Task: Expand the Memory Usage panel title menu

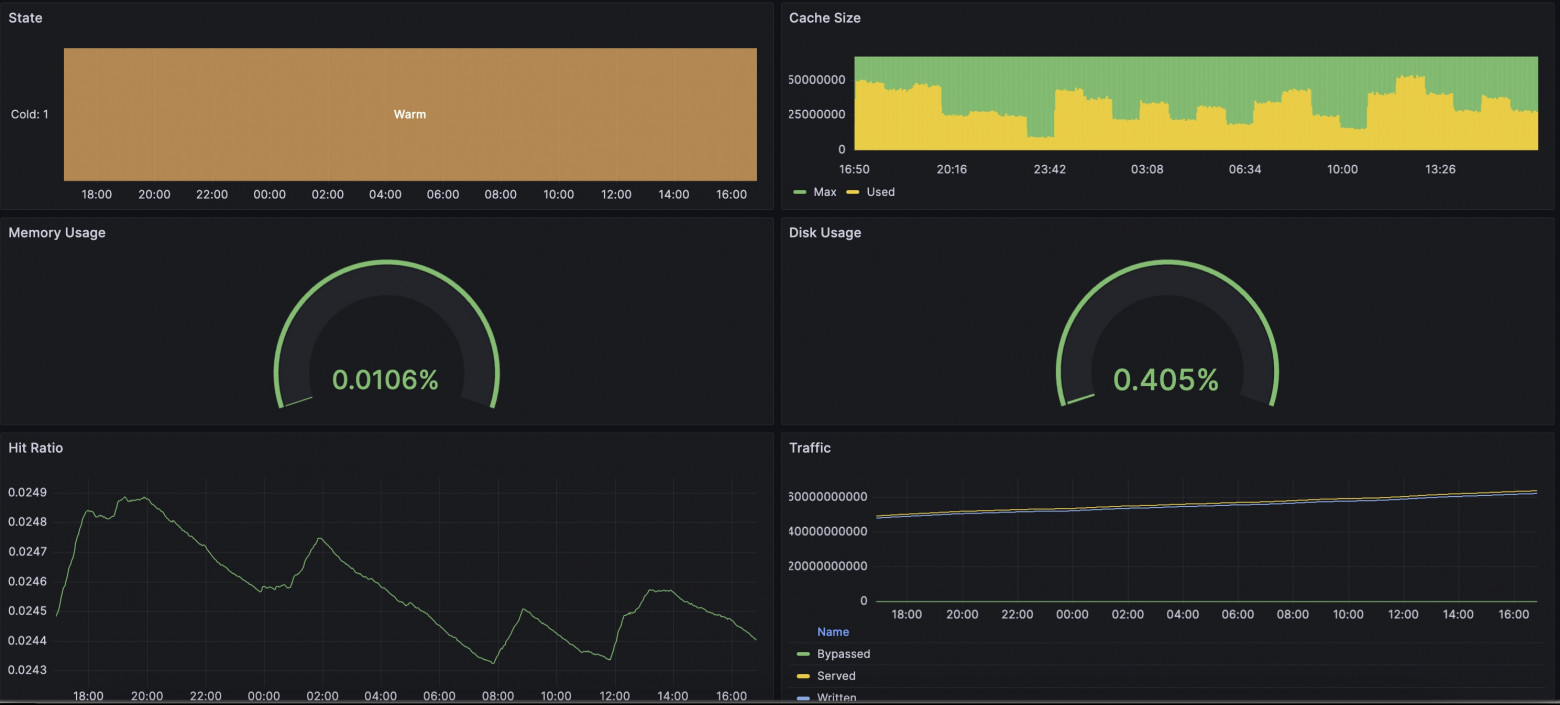Action: tap(57, 233)
